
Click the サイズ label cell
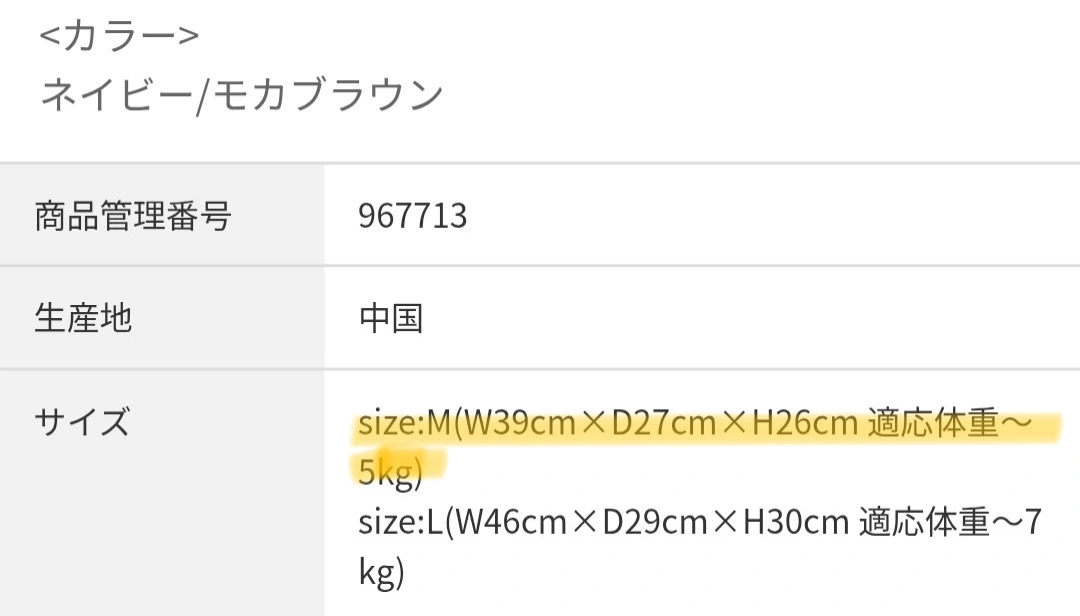click(x=82, y=422)
